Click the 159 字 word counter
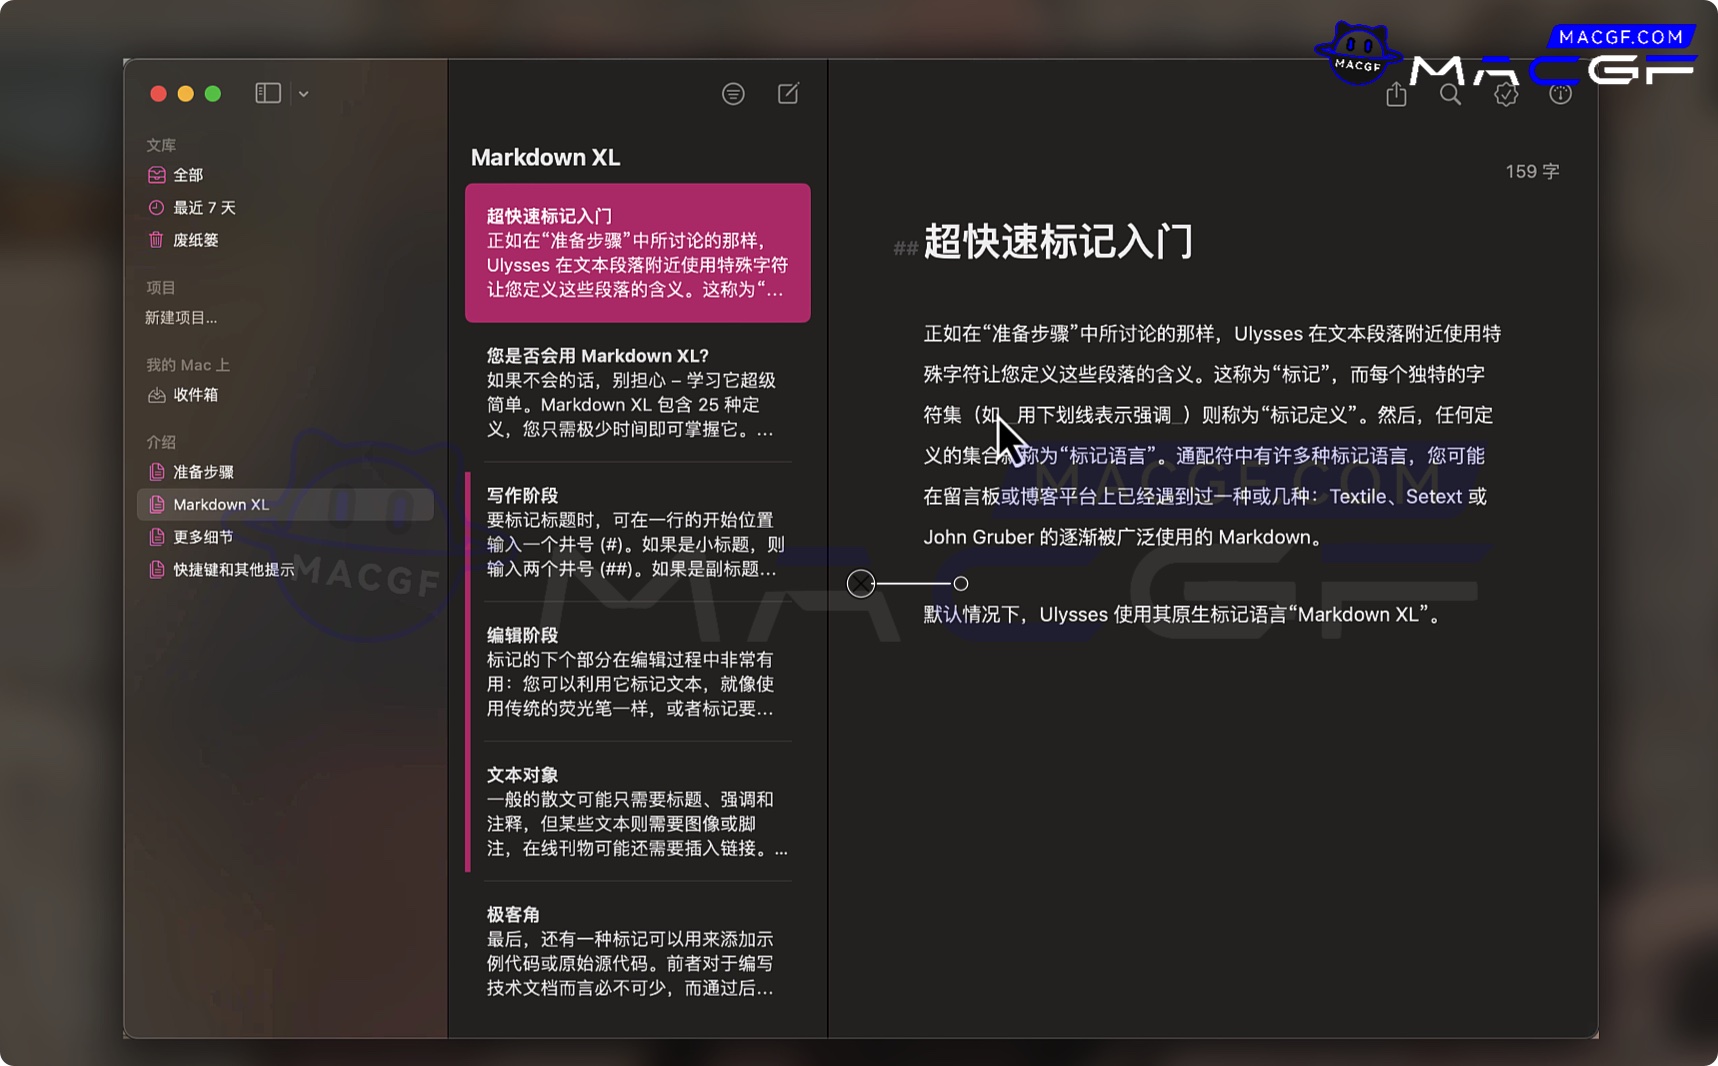 [x=1532, y=172]
